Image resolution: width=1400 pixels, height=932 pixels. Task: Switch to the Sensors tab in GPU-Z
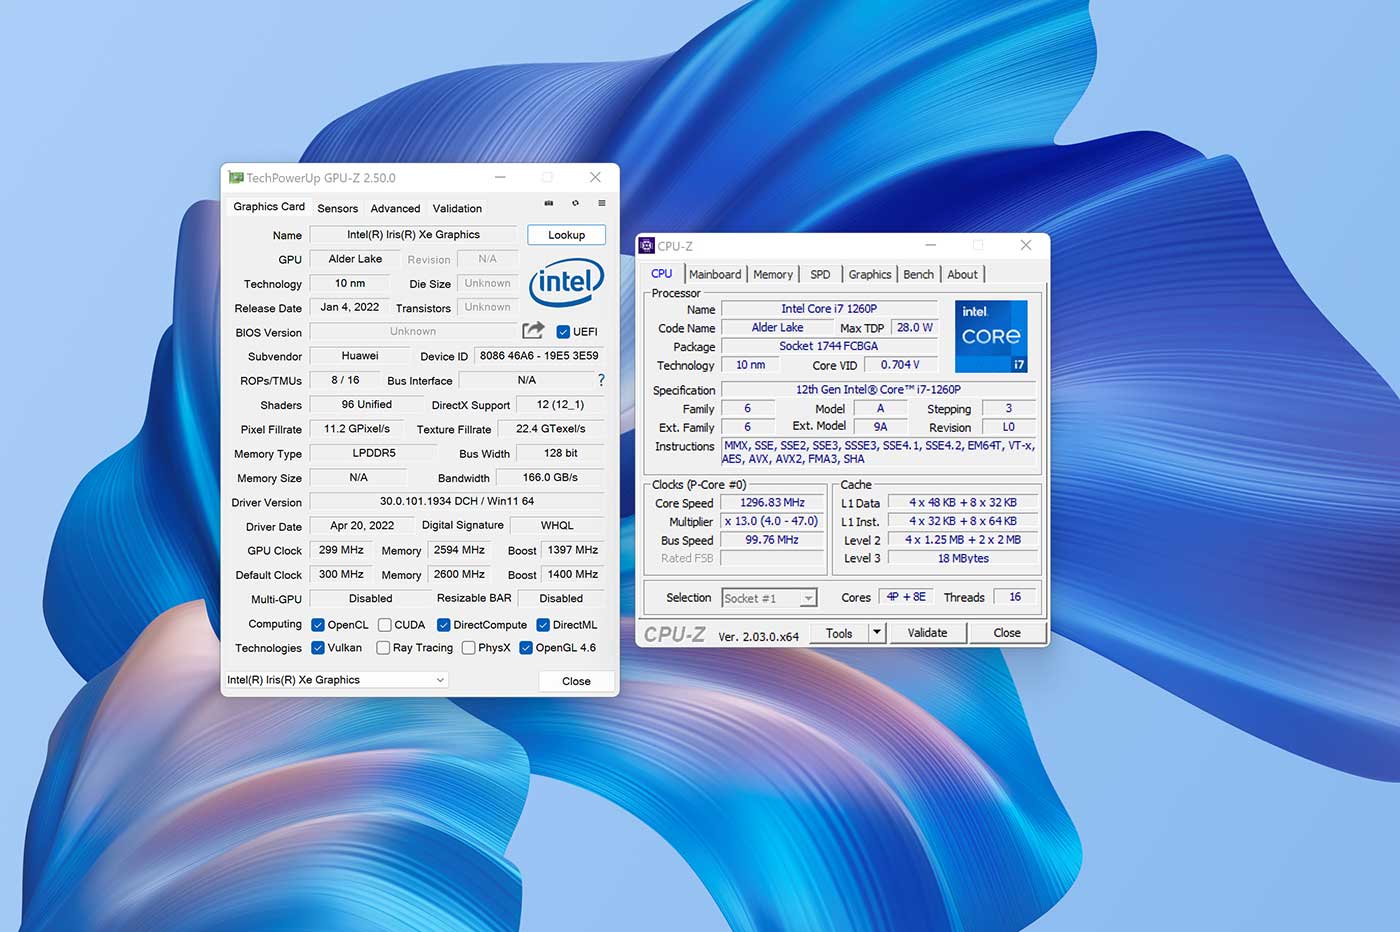[337, 208]
